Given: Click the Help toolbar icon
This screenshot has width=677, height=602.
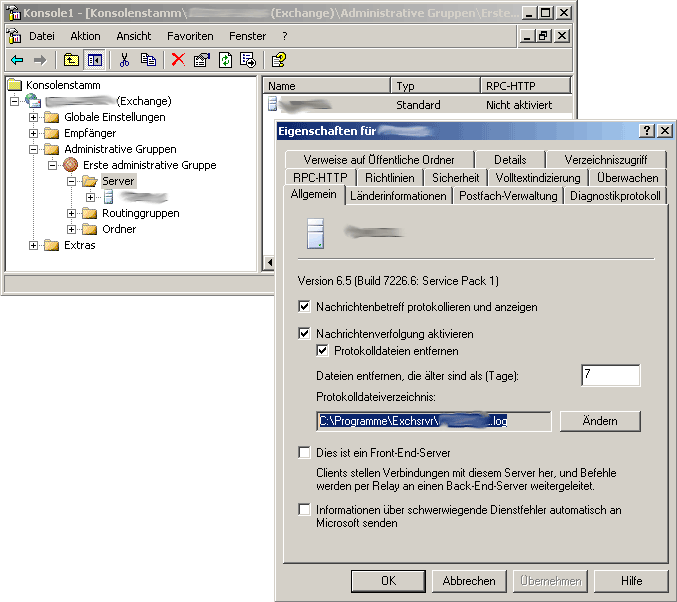Looking at the screenshot, I should click(x=279, y=60).
